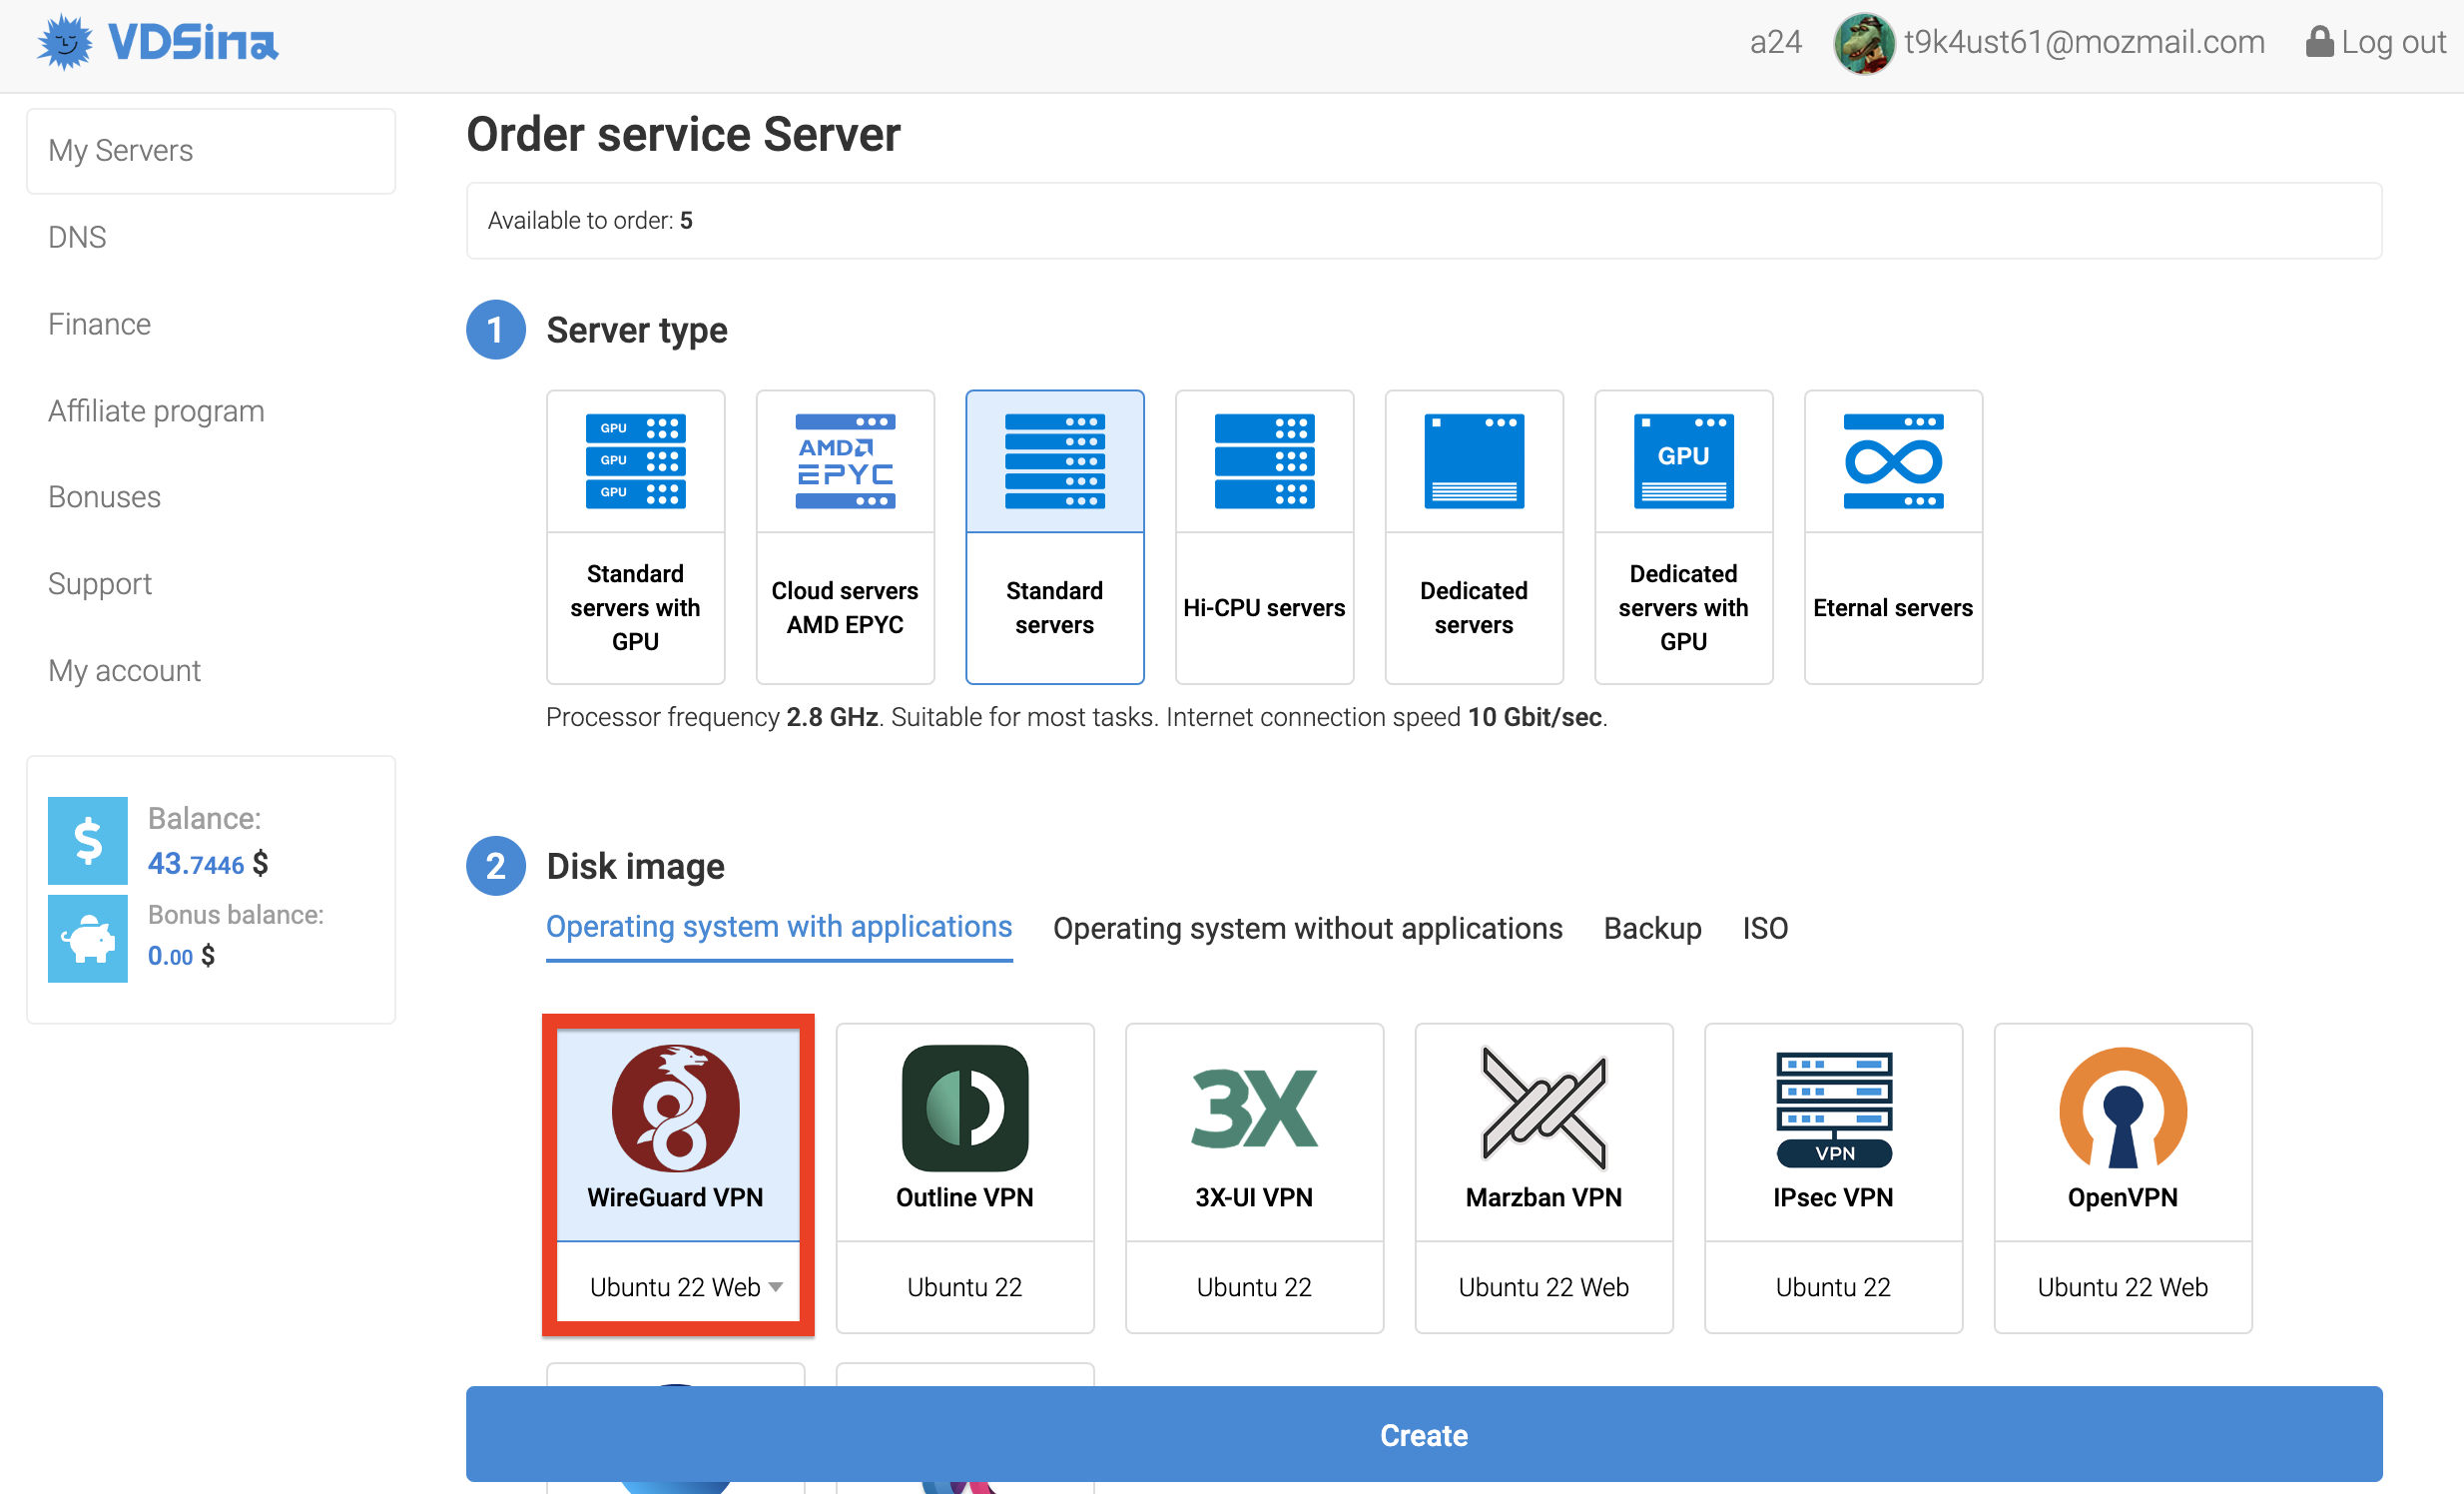2464x1494 pixels.
Task: Pick the Dedicated servers with GPU icon
Action: pos(1683,461)
